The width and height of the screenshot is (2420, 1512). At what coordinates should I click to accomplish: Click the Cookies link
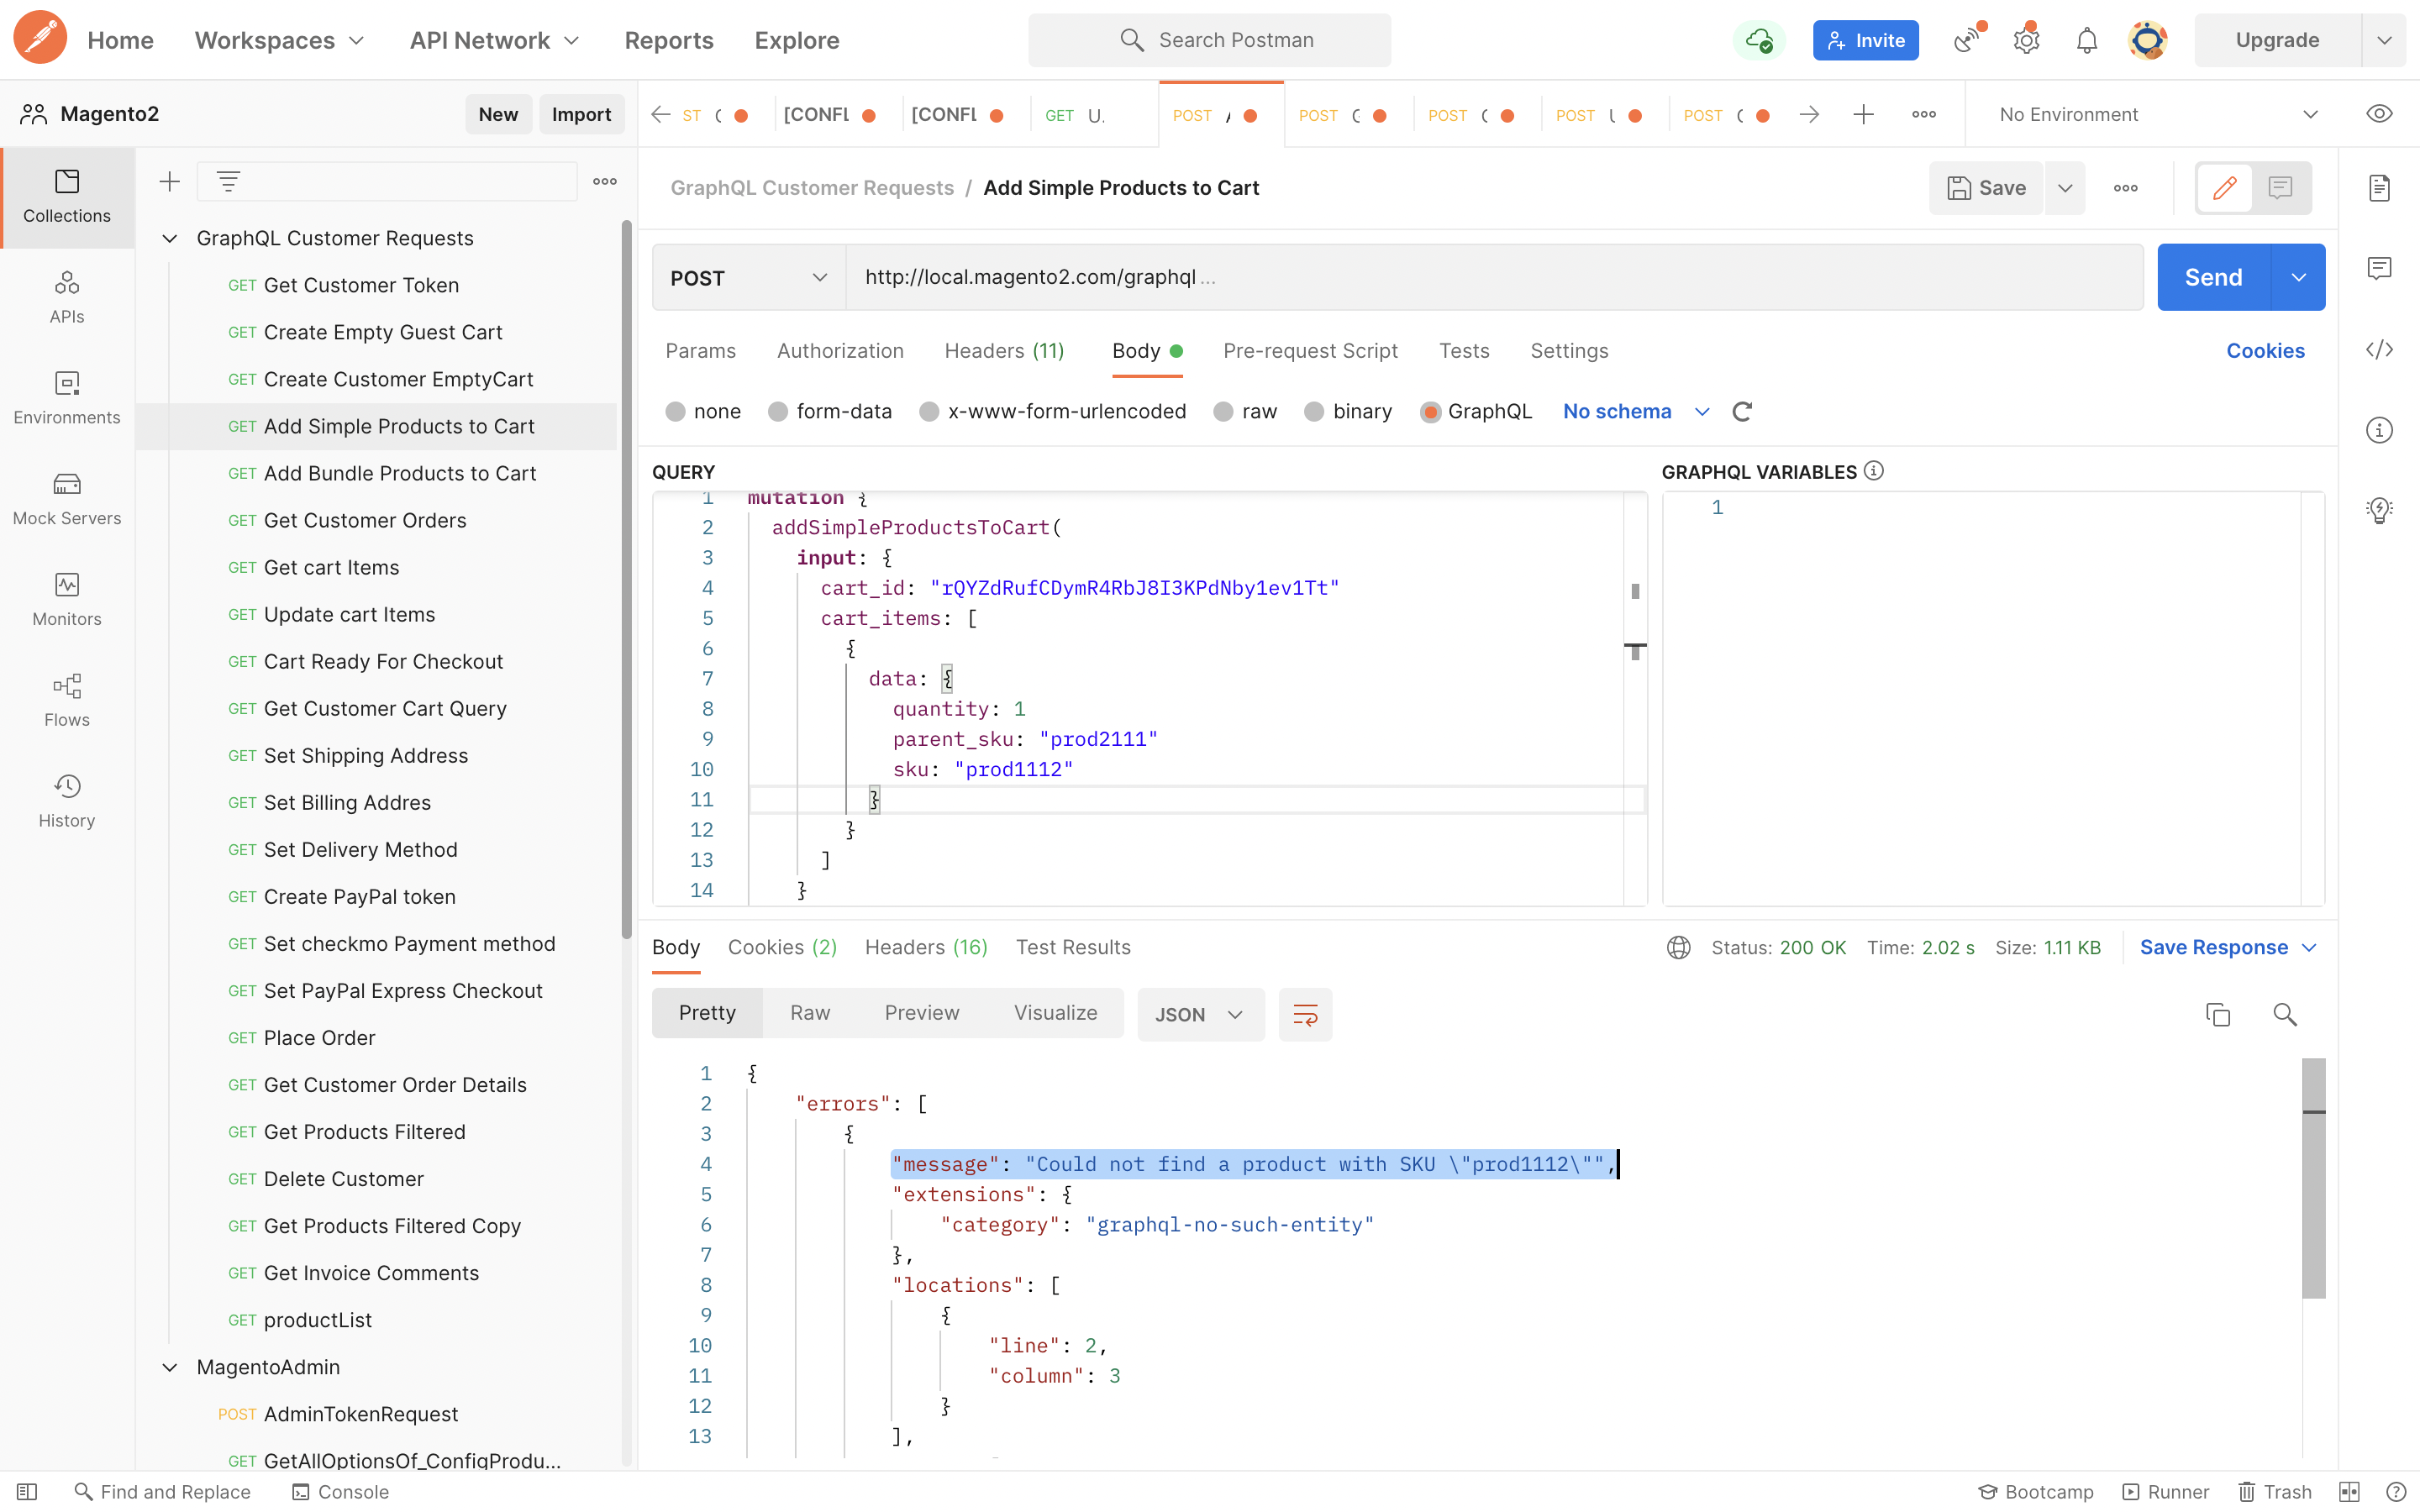[2265, 351]
